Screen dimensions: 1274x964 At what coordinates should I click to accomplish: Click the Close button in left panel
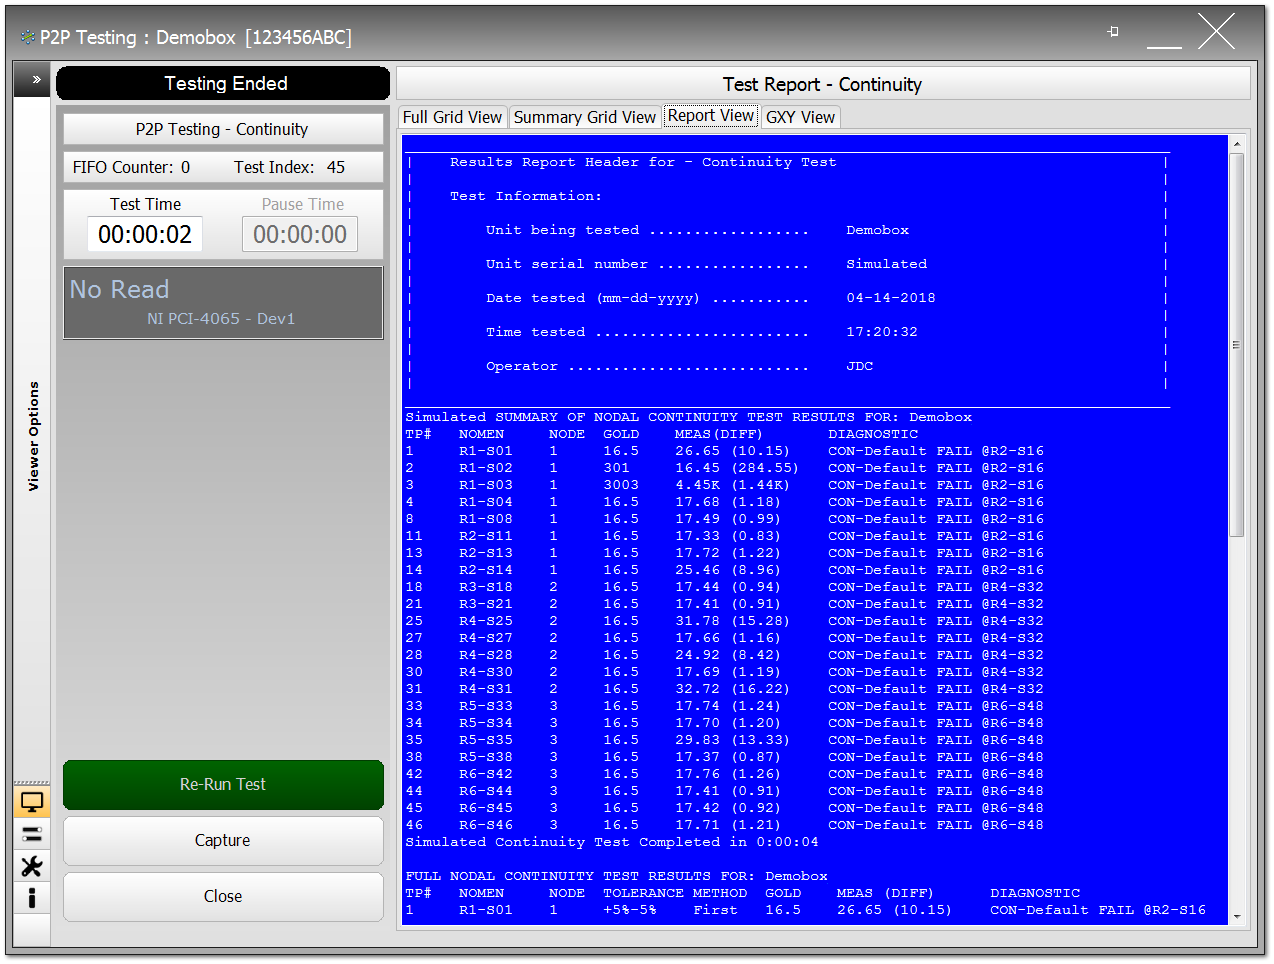223,897
